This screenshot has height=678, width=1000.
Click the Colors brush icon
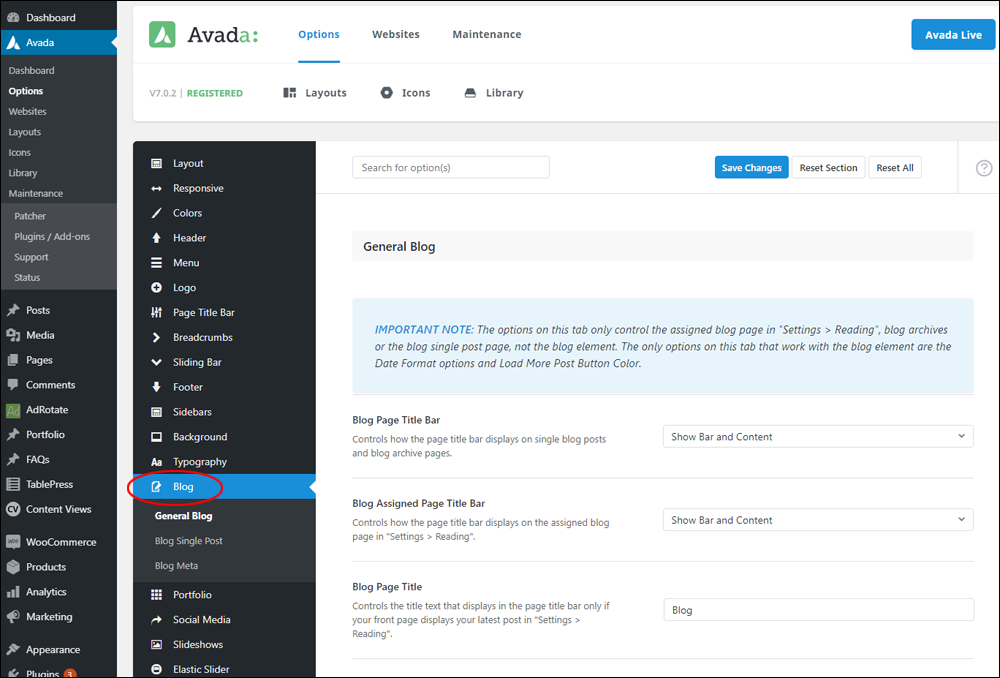(x=156, y=213)
